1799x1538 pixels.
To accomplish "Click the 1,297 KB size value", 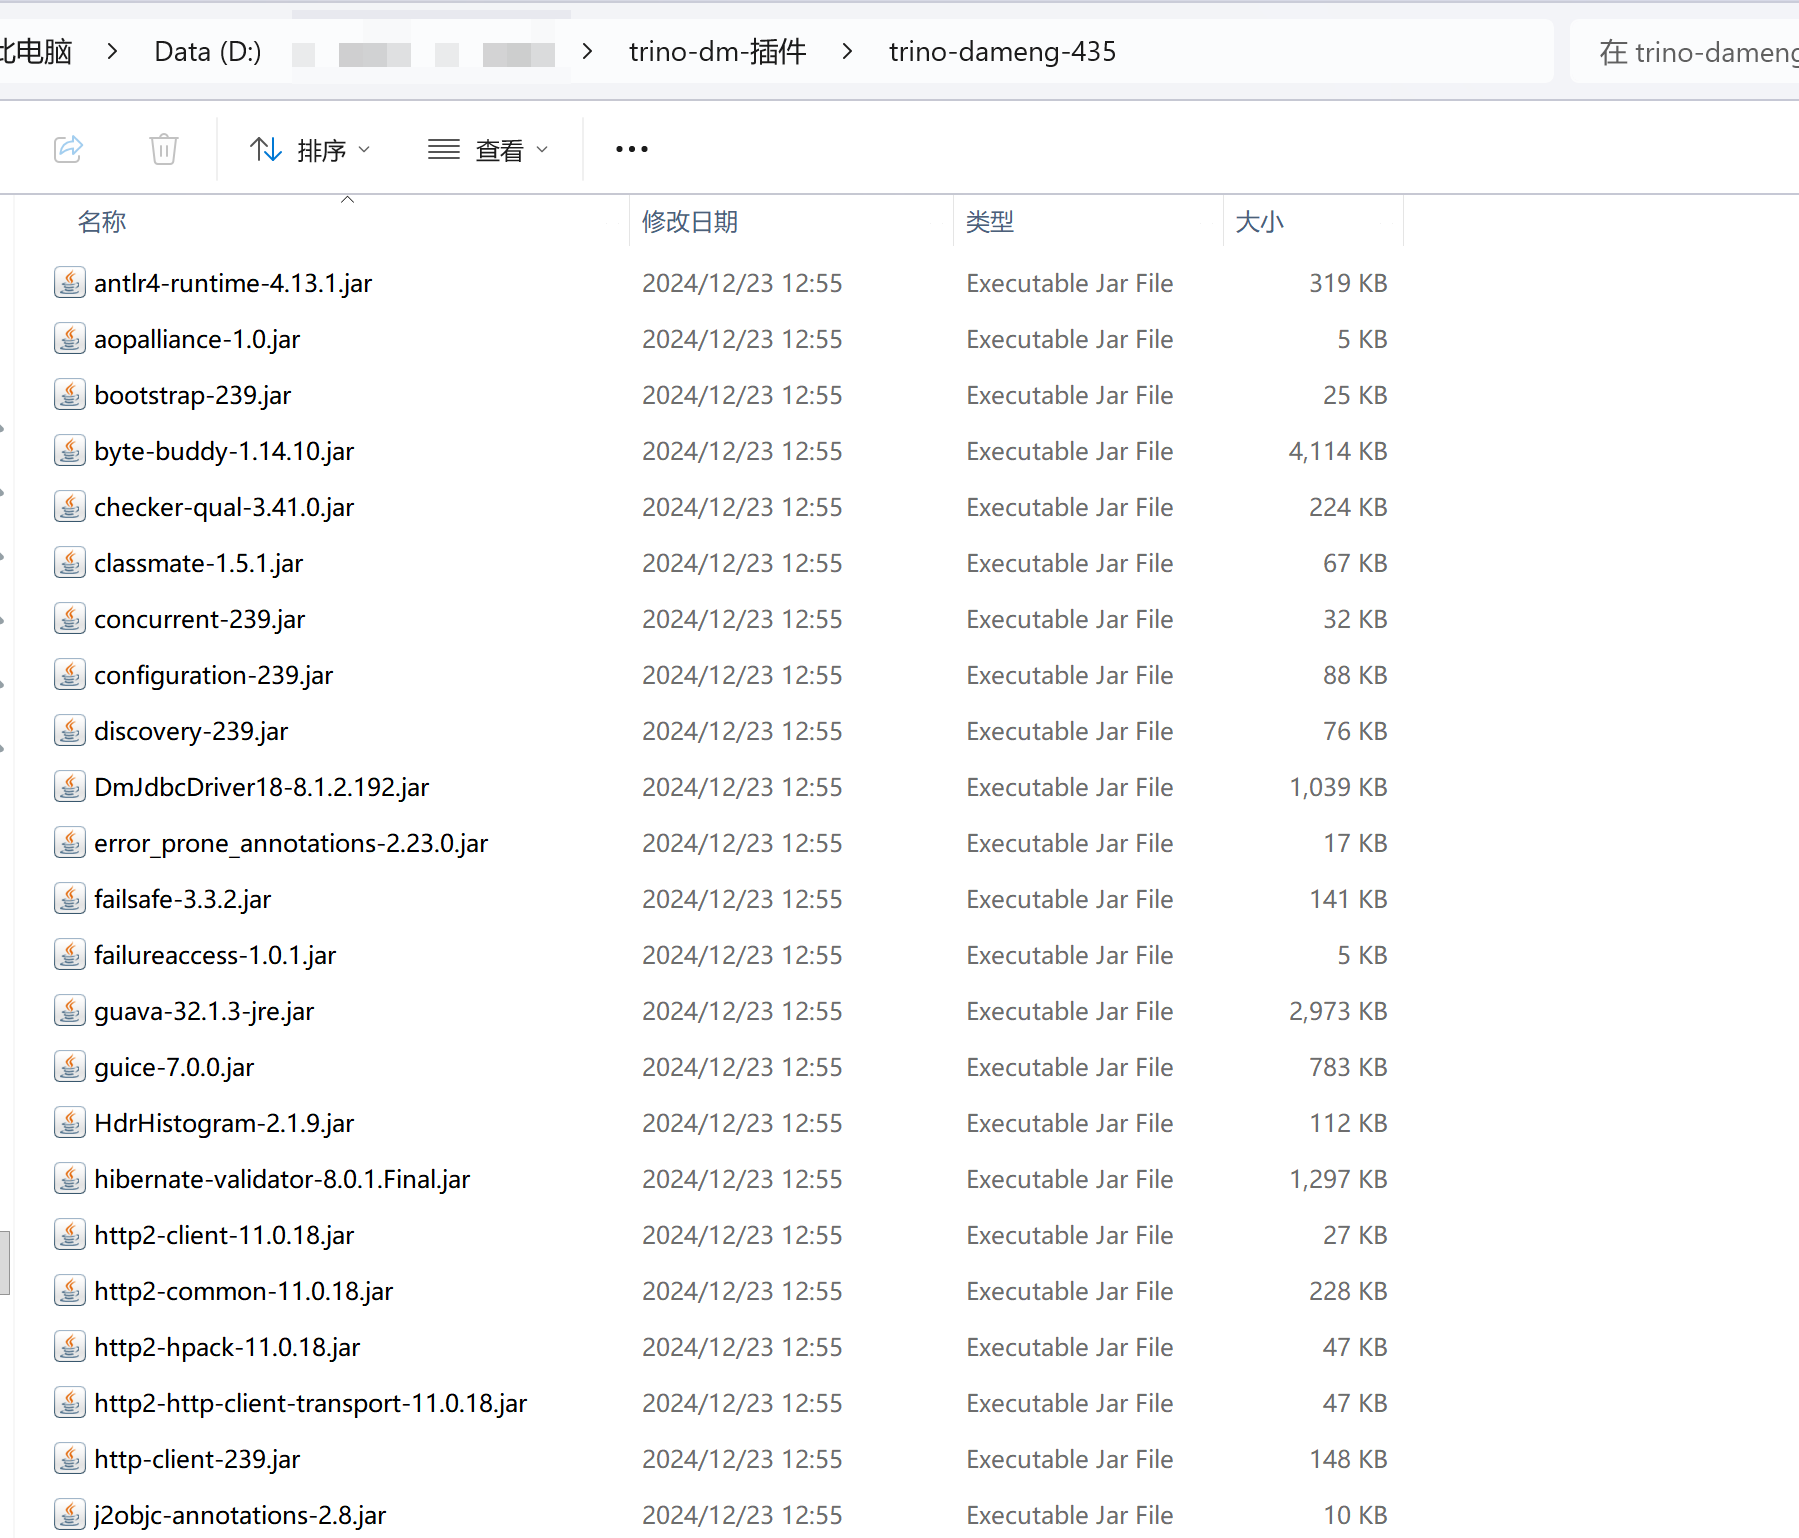I will click(1338, 1180).
